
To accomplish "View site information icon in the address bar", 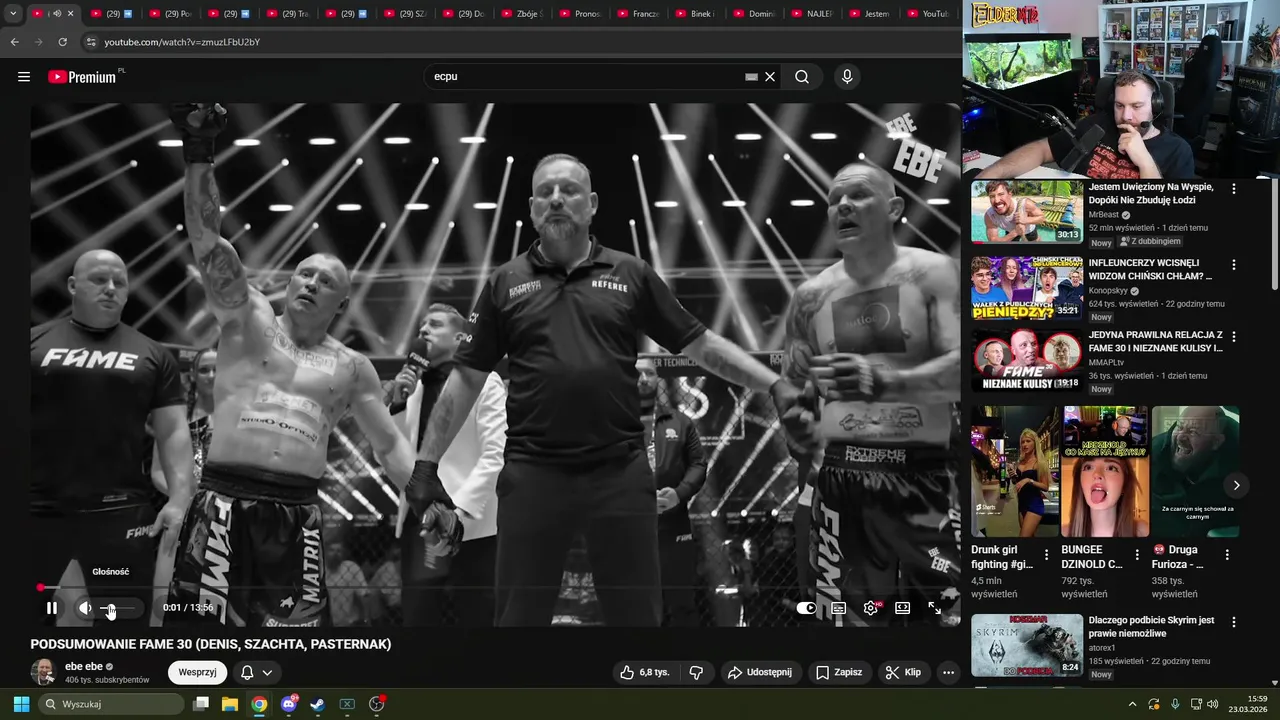I will 91,42.
